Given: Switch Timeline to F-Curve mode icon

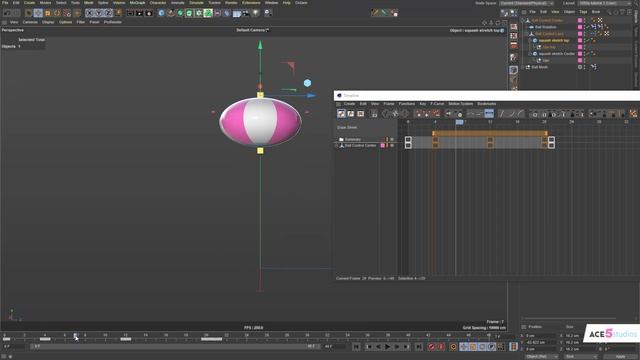Looking at the screenshot, I should pyautogui.click(x=351, y=113).
